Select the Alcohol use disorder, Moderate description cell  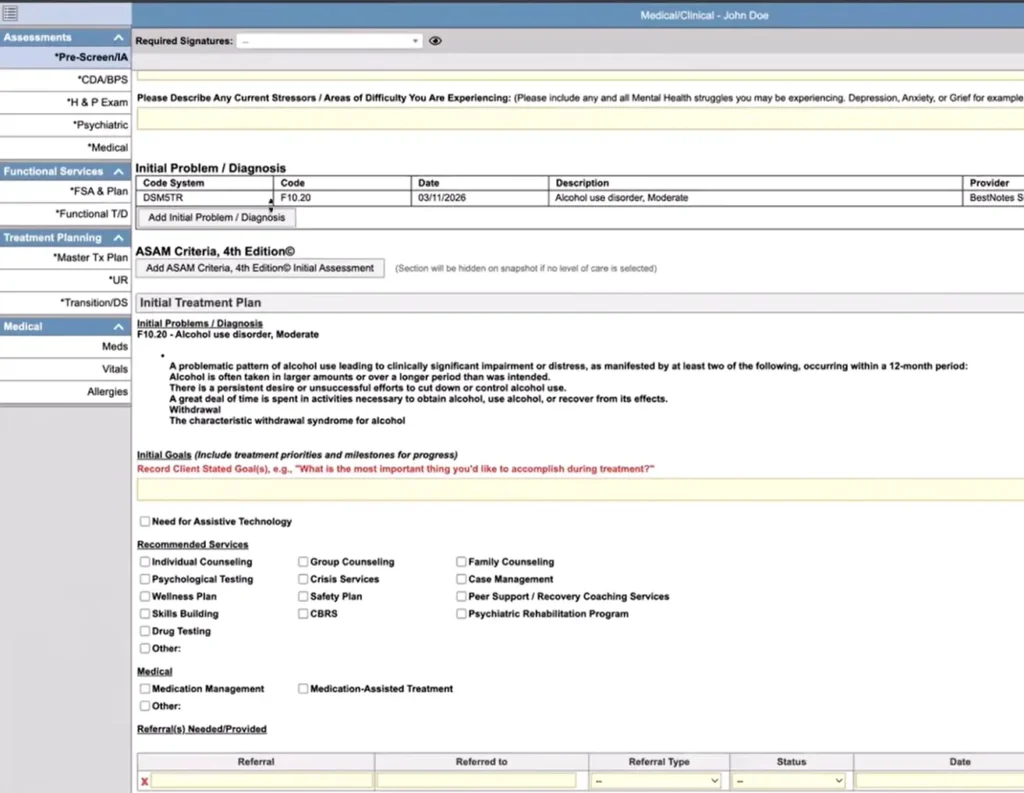pyautogui.click(x=755, y=198)
